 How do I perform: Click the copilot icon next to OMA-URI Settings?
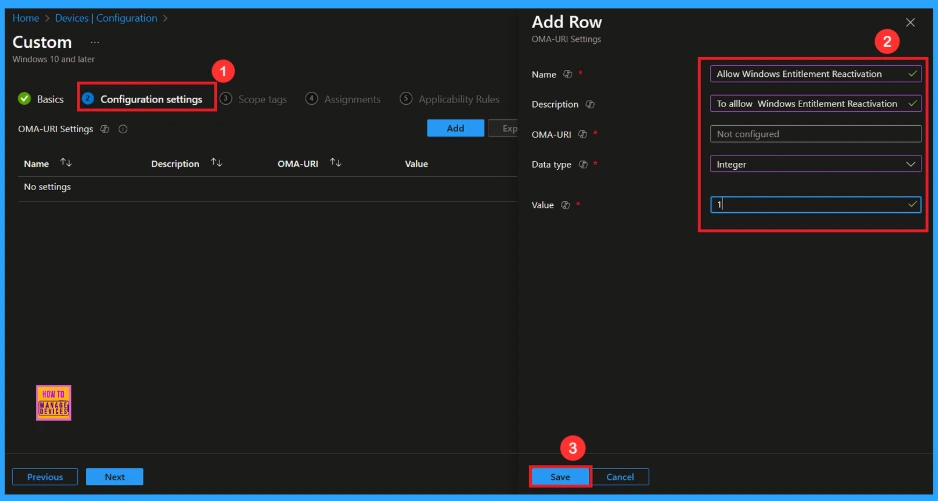(x=105, y=129)
